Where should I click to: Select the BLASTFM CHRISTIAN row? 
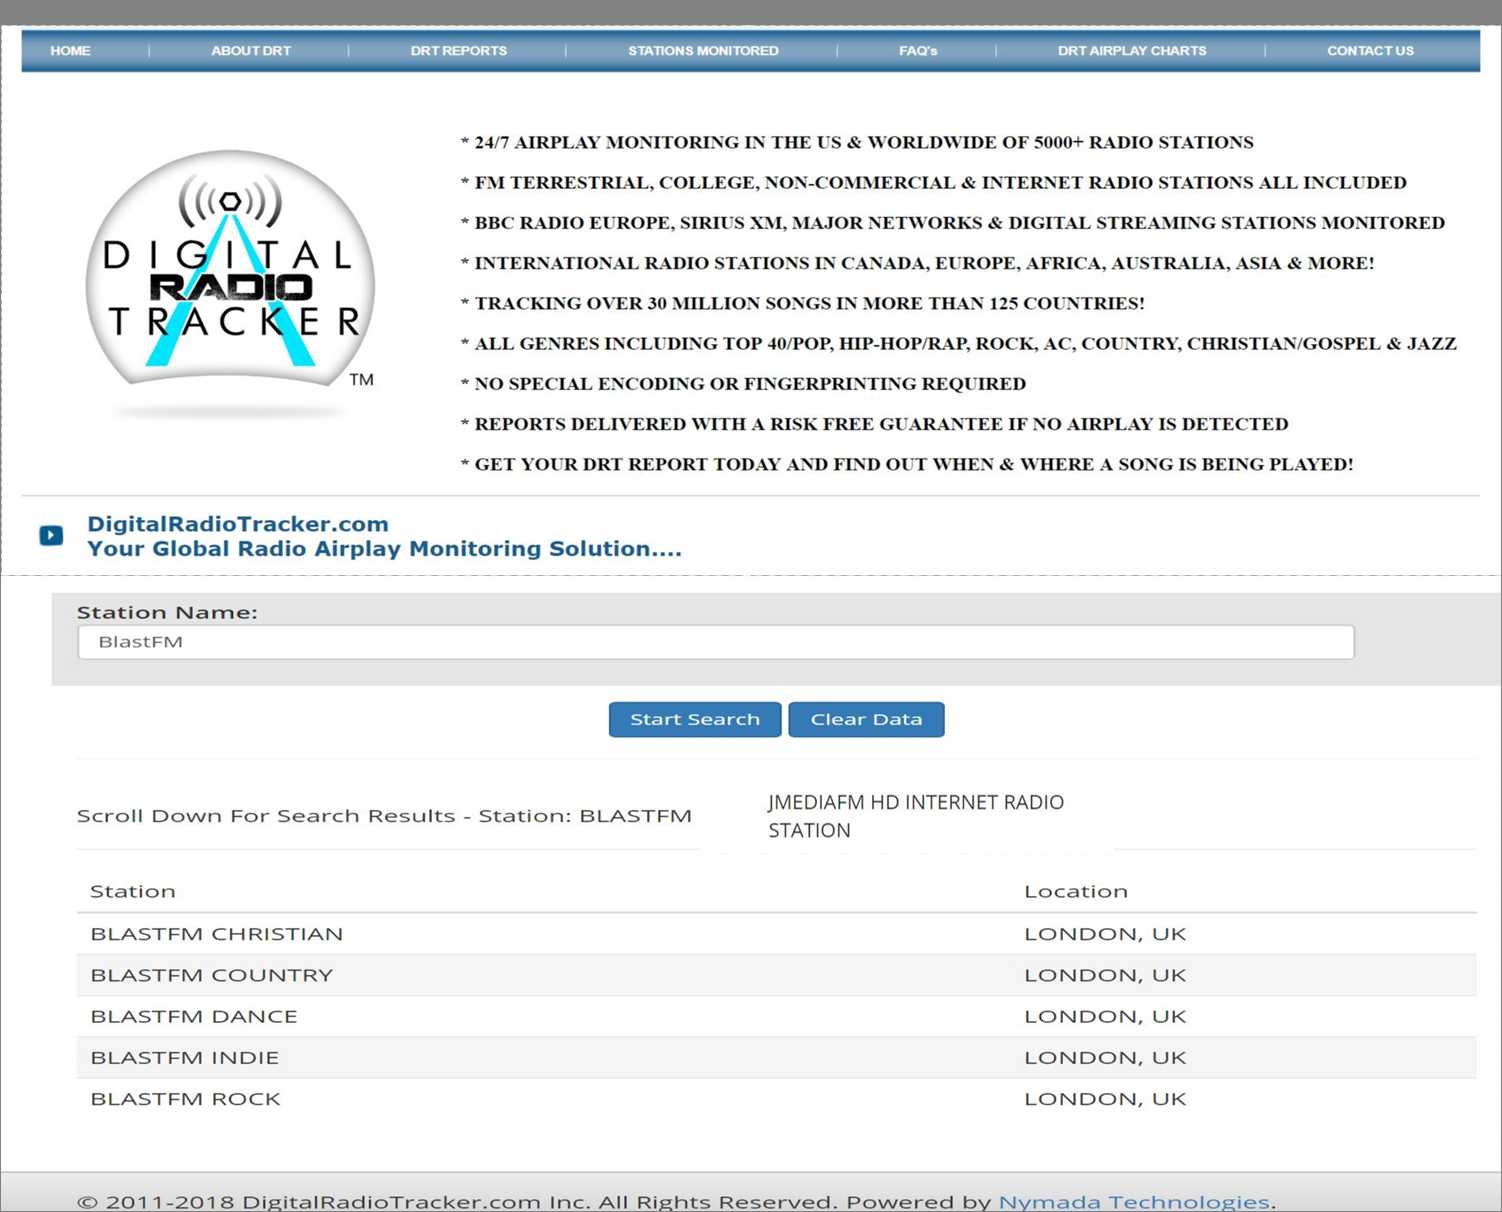776,934
